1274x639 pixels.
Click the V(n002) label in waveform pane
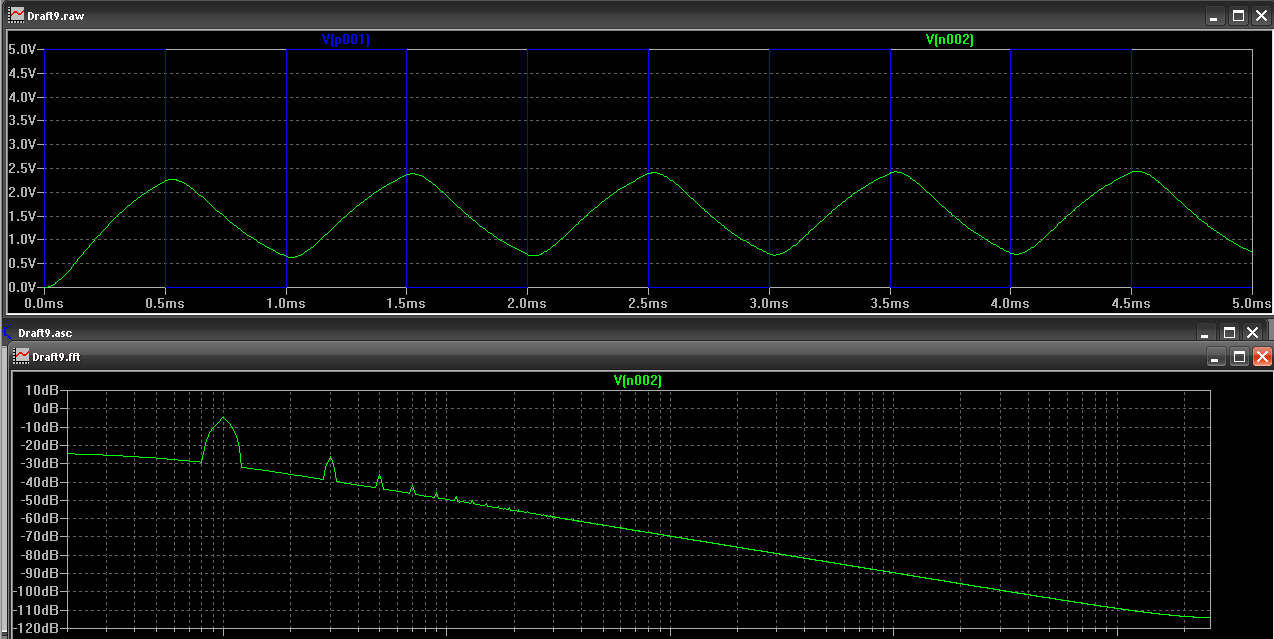point(949,40)
